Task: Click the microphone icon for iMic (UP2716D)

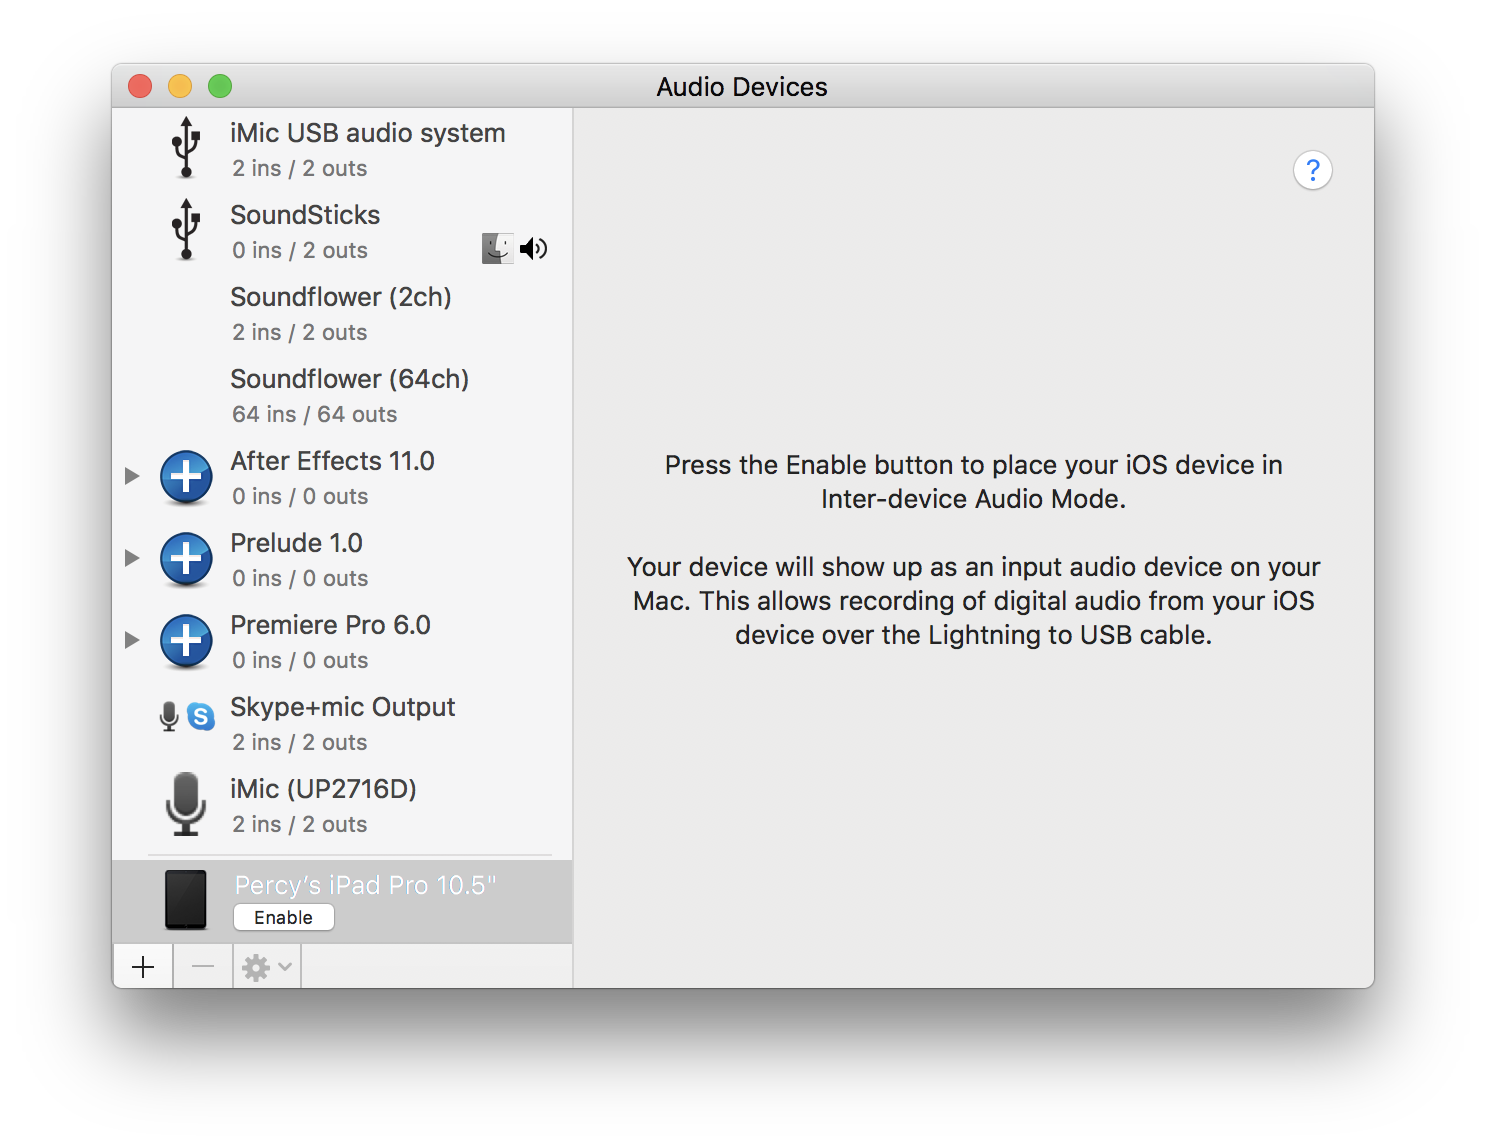Action: coord(186,804)
